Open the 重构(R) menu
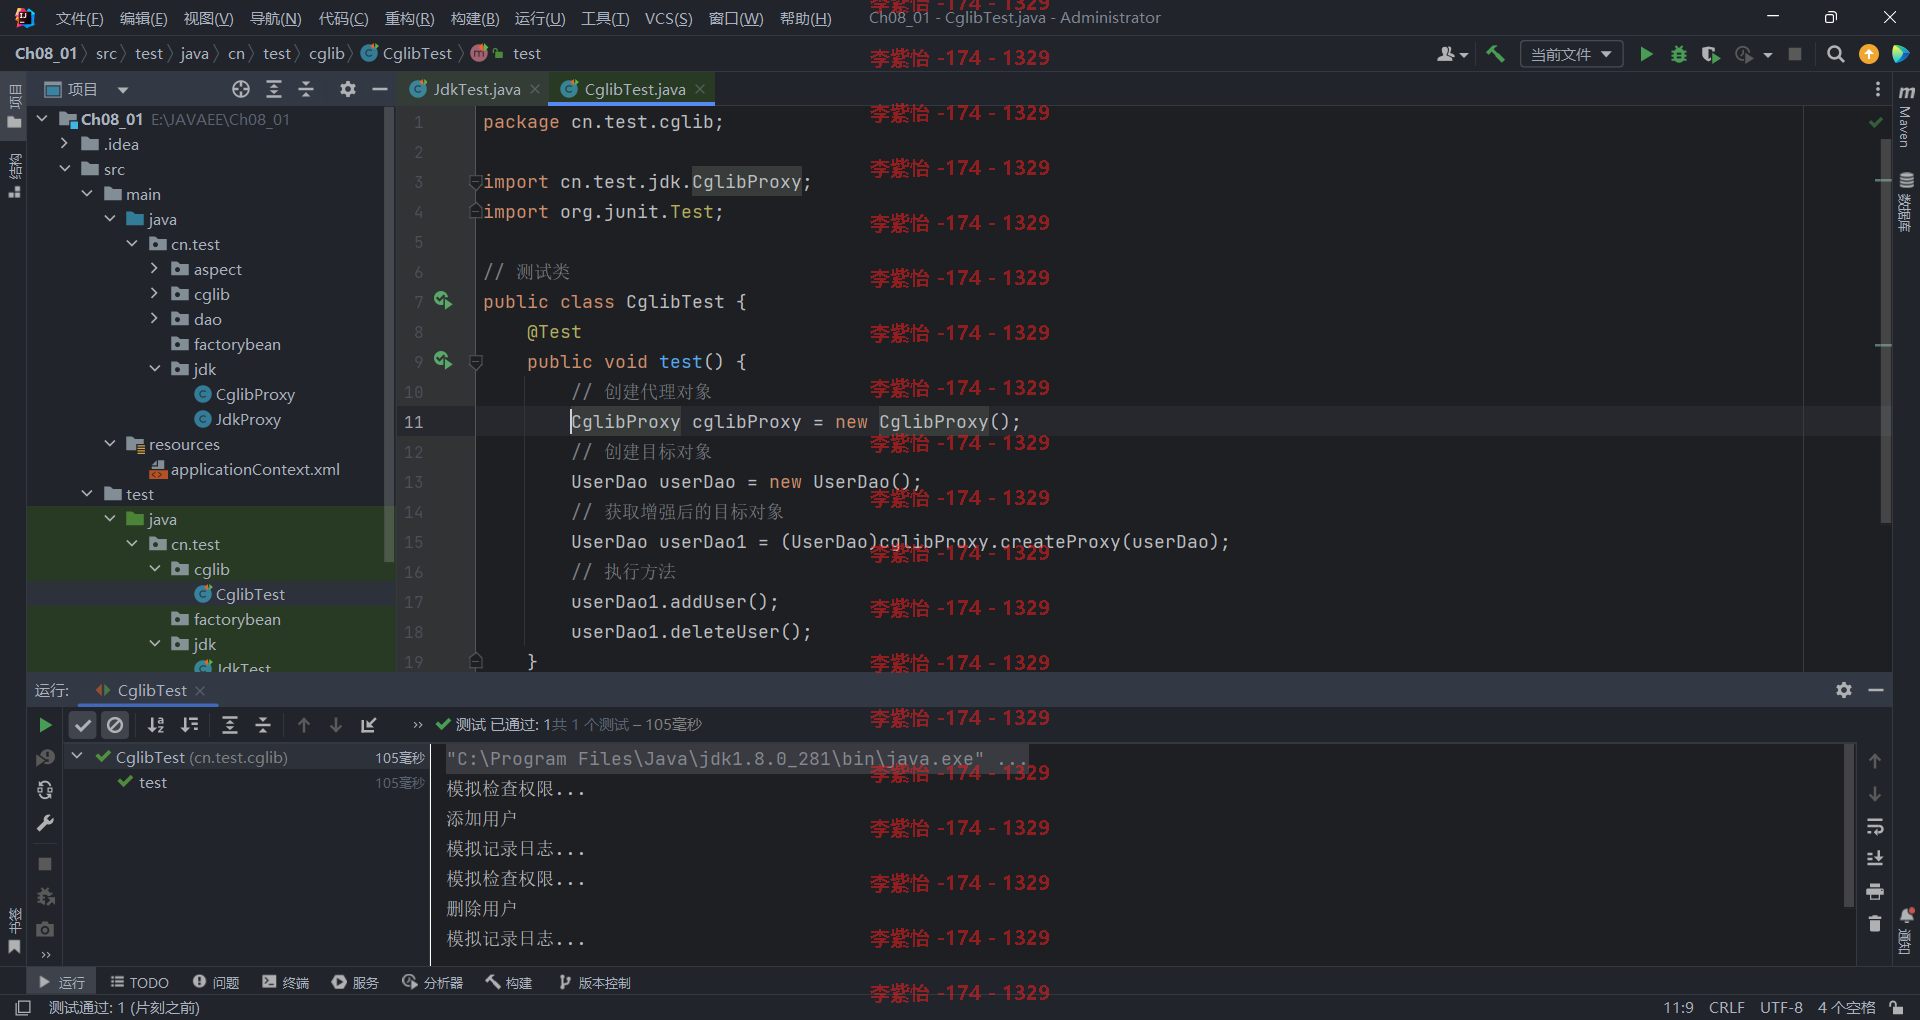 coord(409,18)
